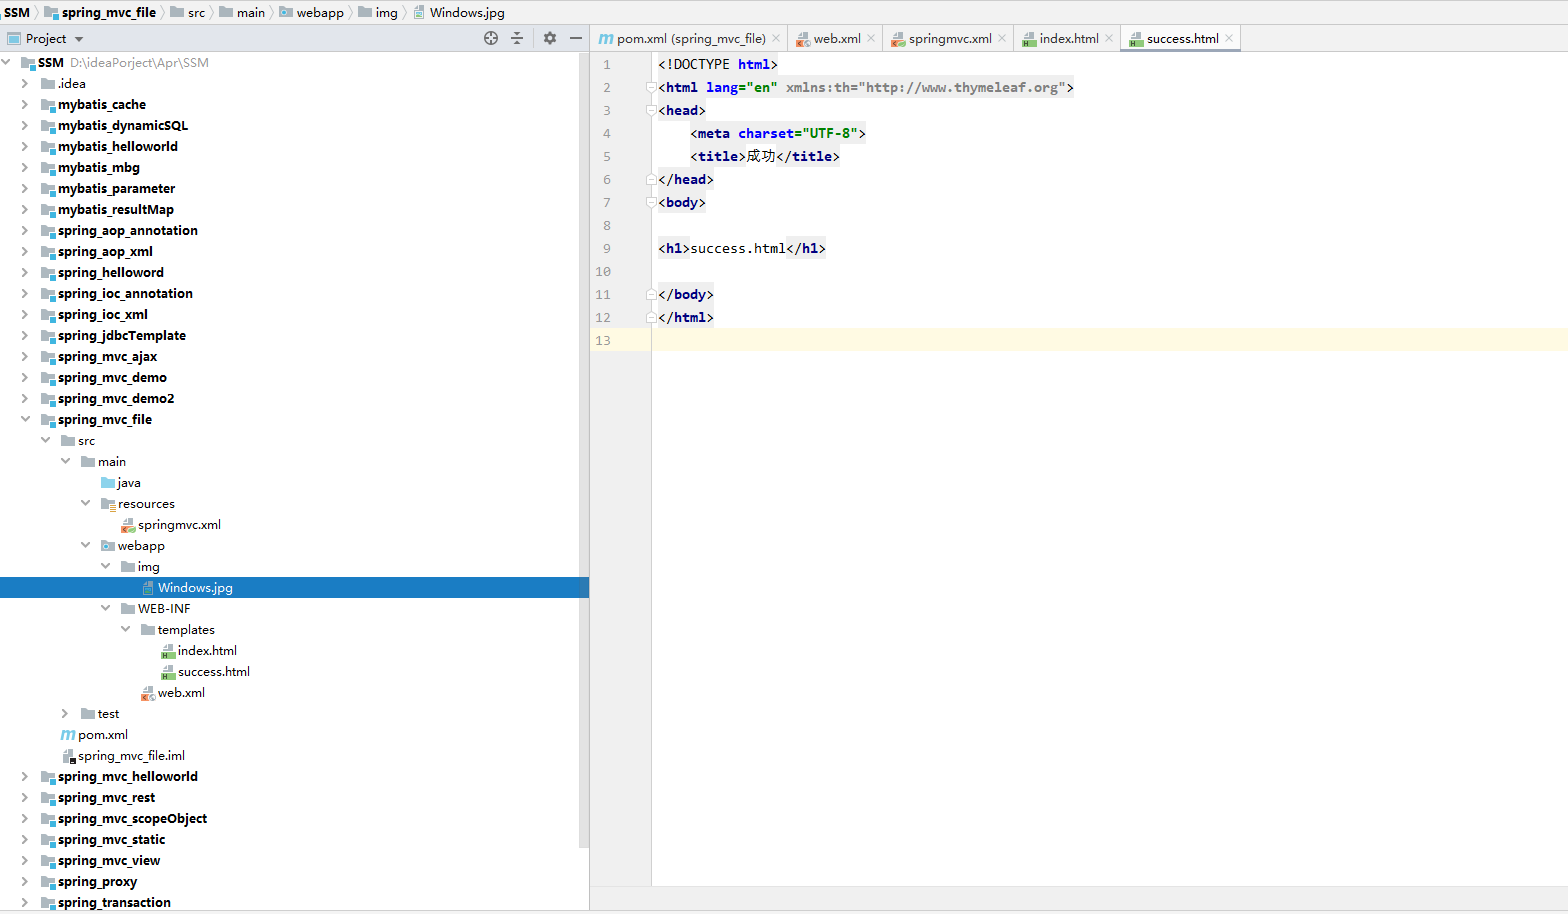Select the spring_aop_annotation module
Screen dimensions: 1568x914
128,230
